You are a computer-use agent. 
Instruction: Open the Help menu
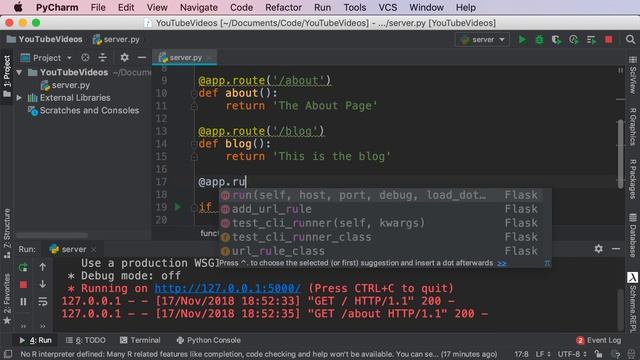click(466, 7)
